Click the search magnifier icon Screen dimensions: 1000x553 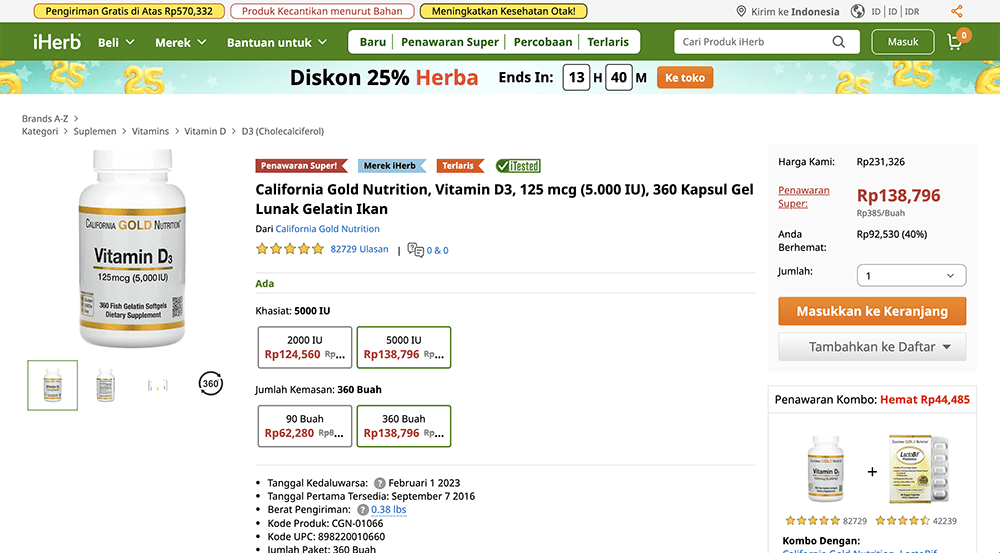[x=838, y=42]
